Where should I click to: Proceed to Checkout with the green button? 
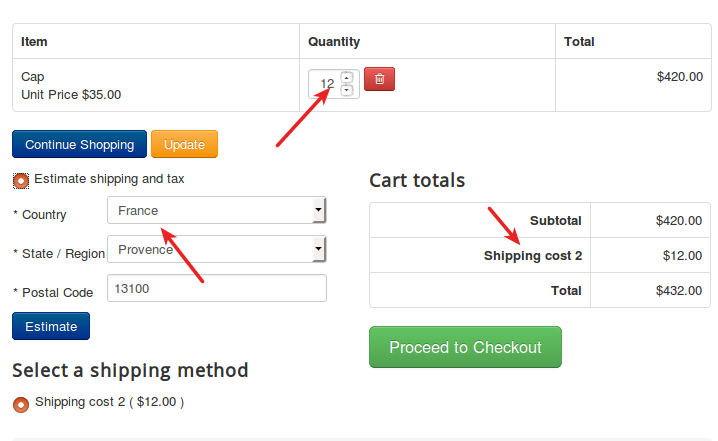(x=465, y=347)
